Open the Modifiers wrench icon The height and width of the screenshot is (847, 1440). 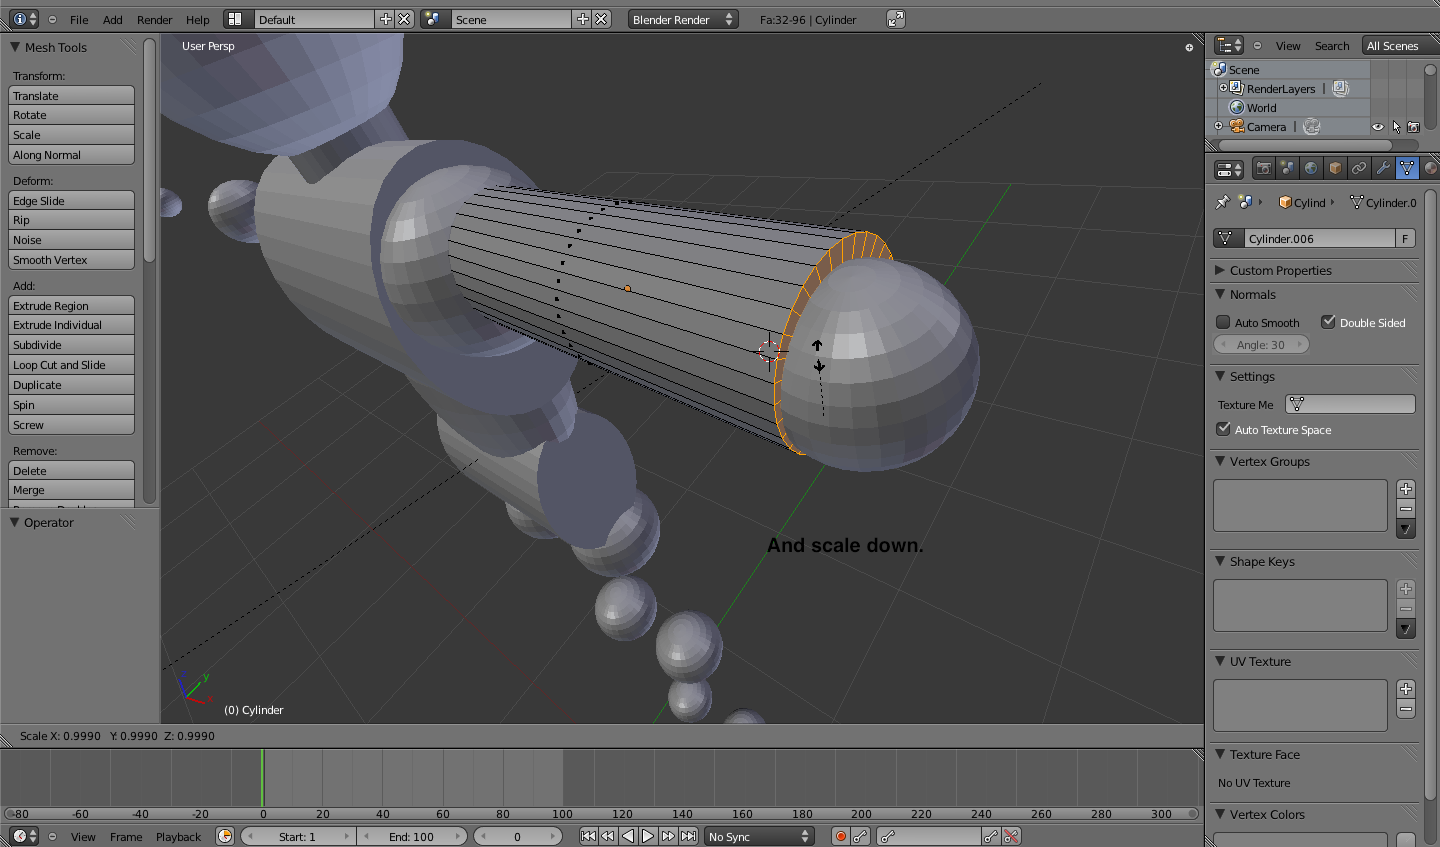(1383, 168)
